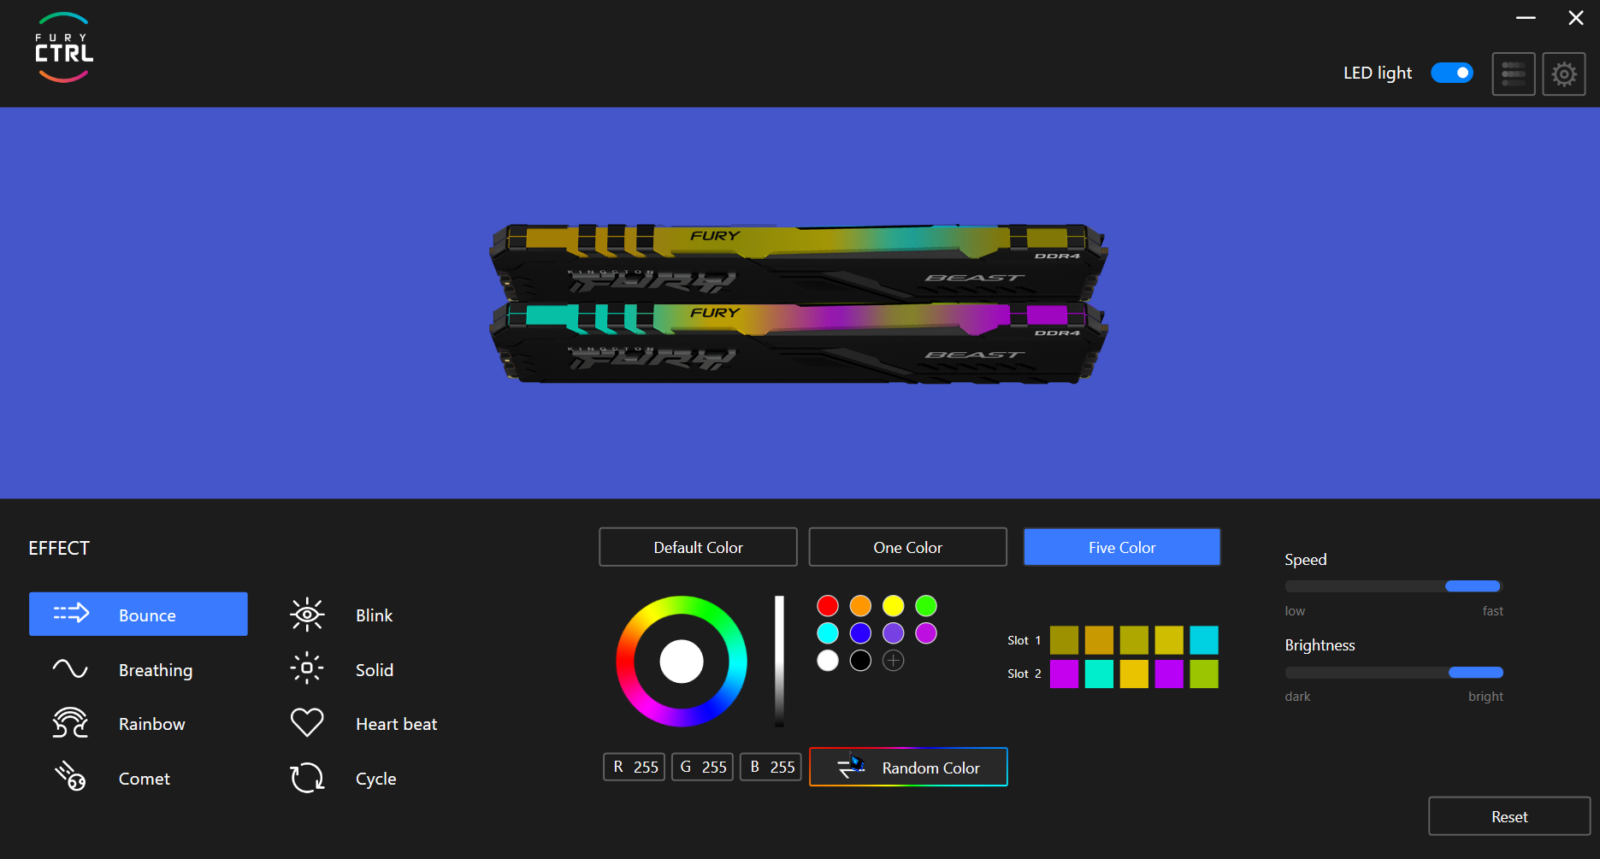Select Slot 2 green fifth square
Screen dimensions: 1600x859
coord(1204,674)
